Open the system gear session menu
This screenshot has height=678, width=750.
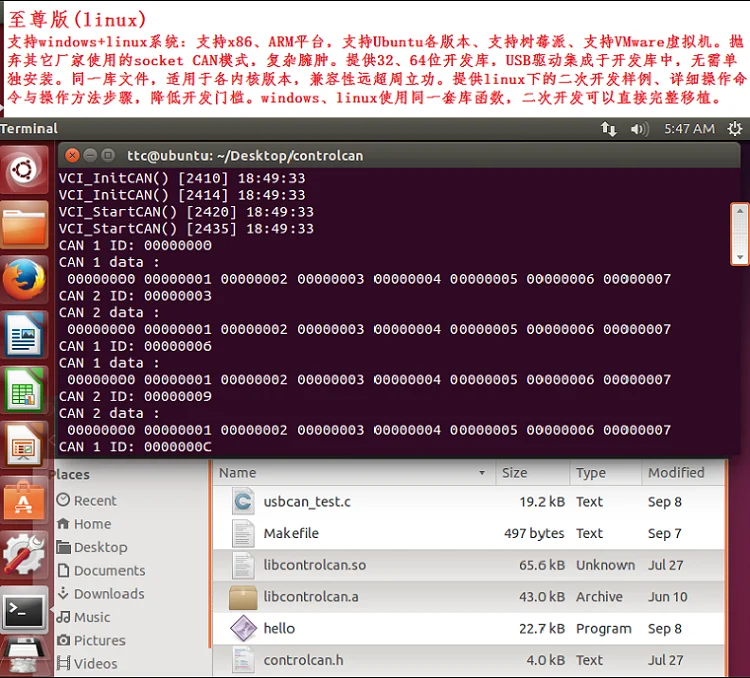point(735,129)
